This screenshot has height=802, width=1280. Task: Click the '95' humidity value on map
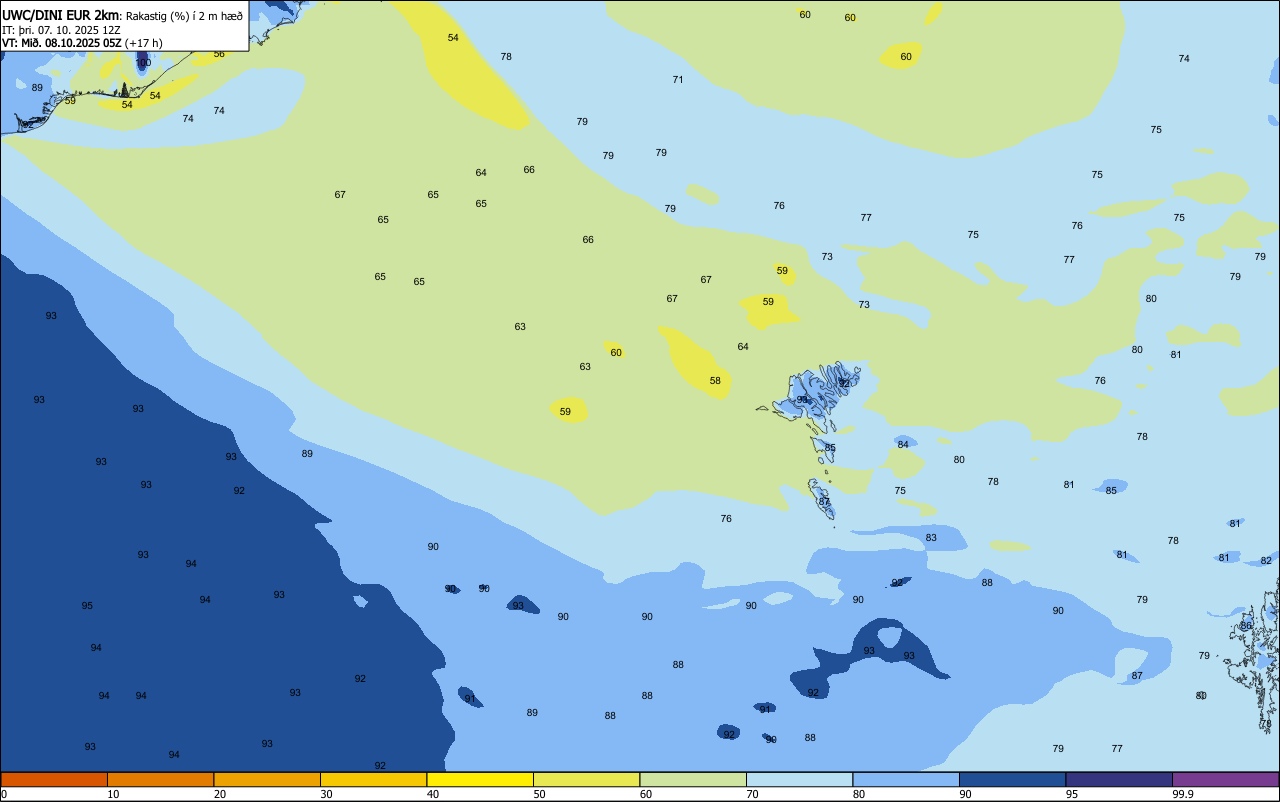click(x=87, y=606)
